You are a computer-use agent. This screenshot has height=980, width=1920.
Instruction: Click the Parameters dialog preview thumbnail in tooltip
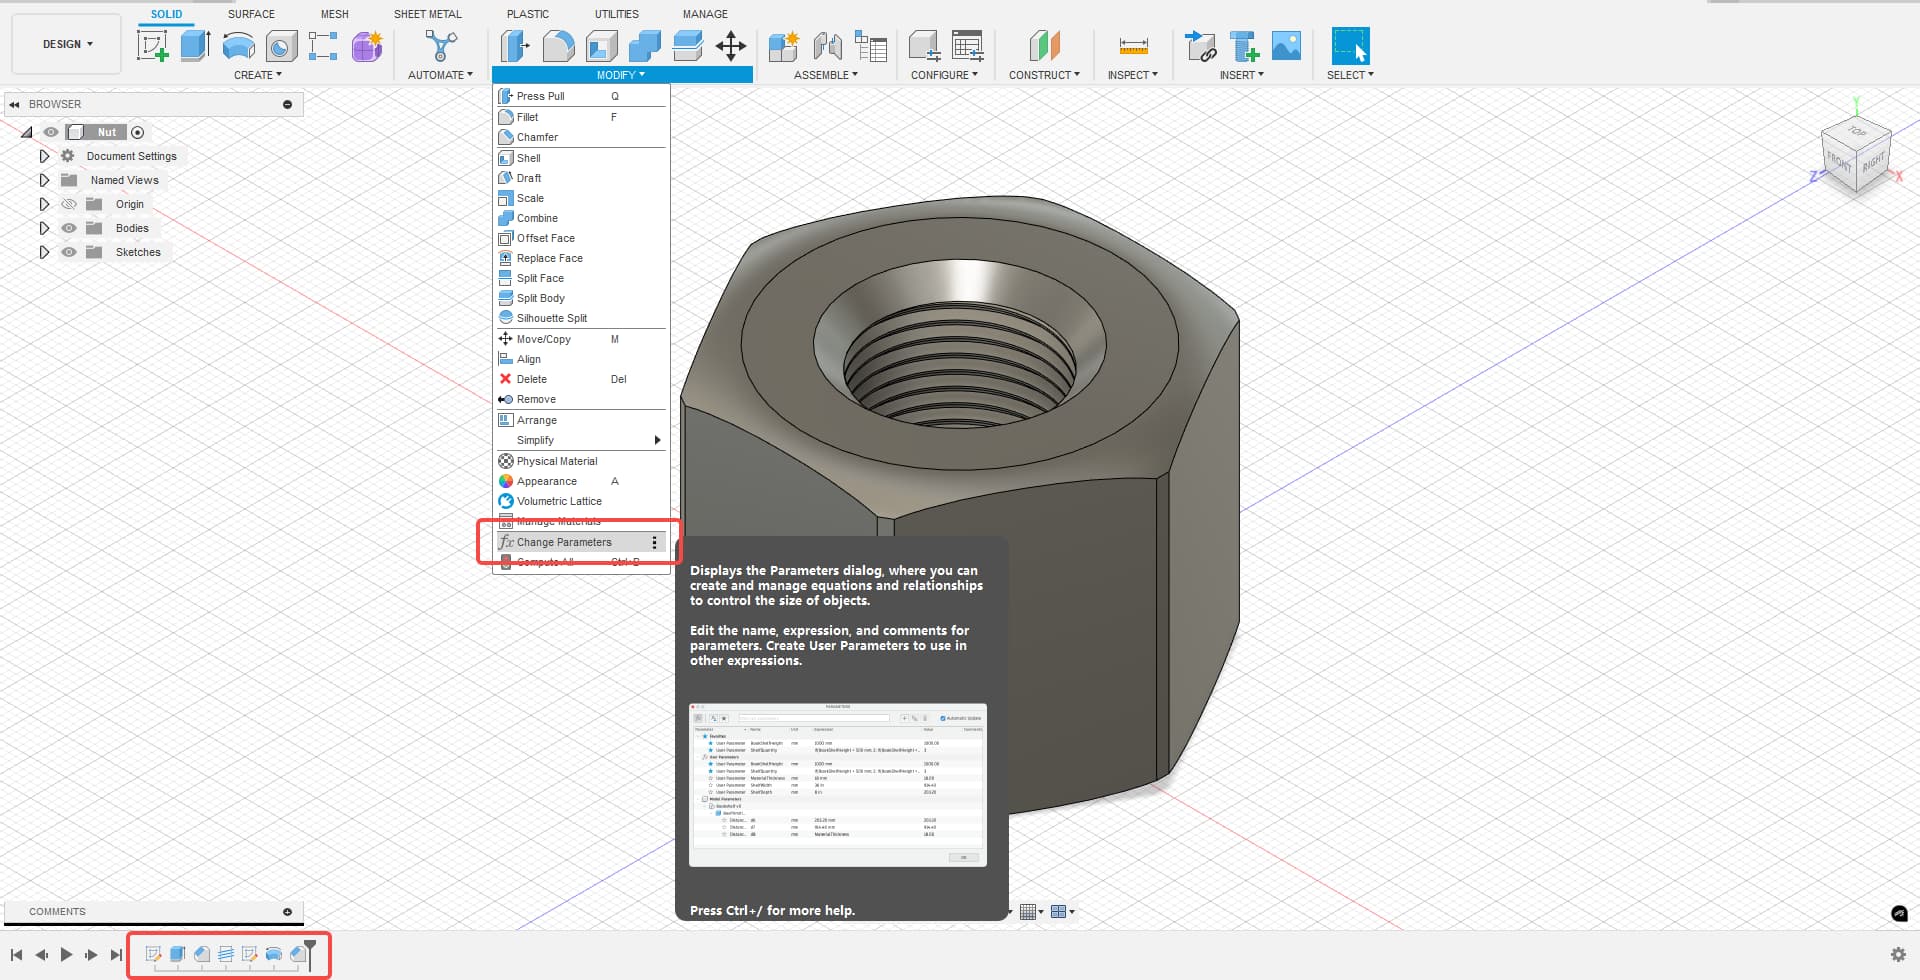click(x=838, y=785)
